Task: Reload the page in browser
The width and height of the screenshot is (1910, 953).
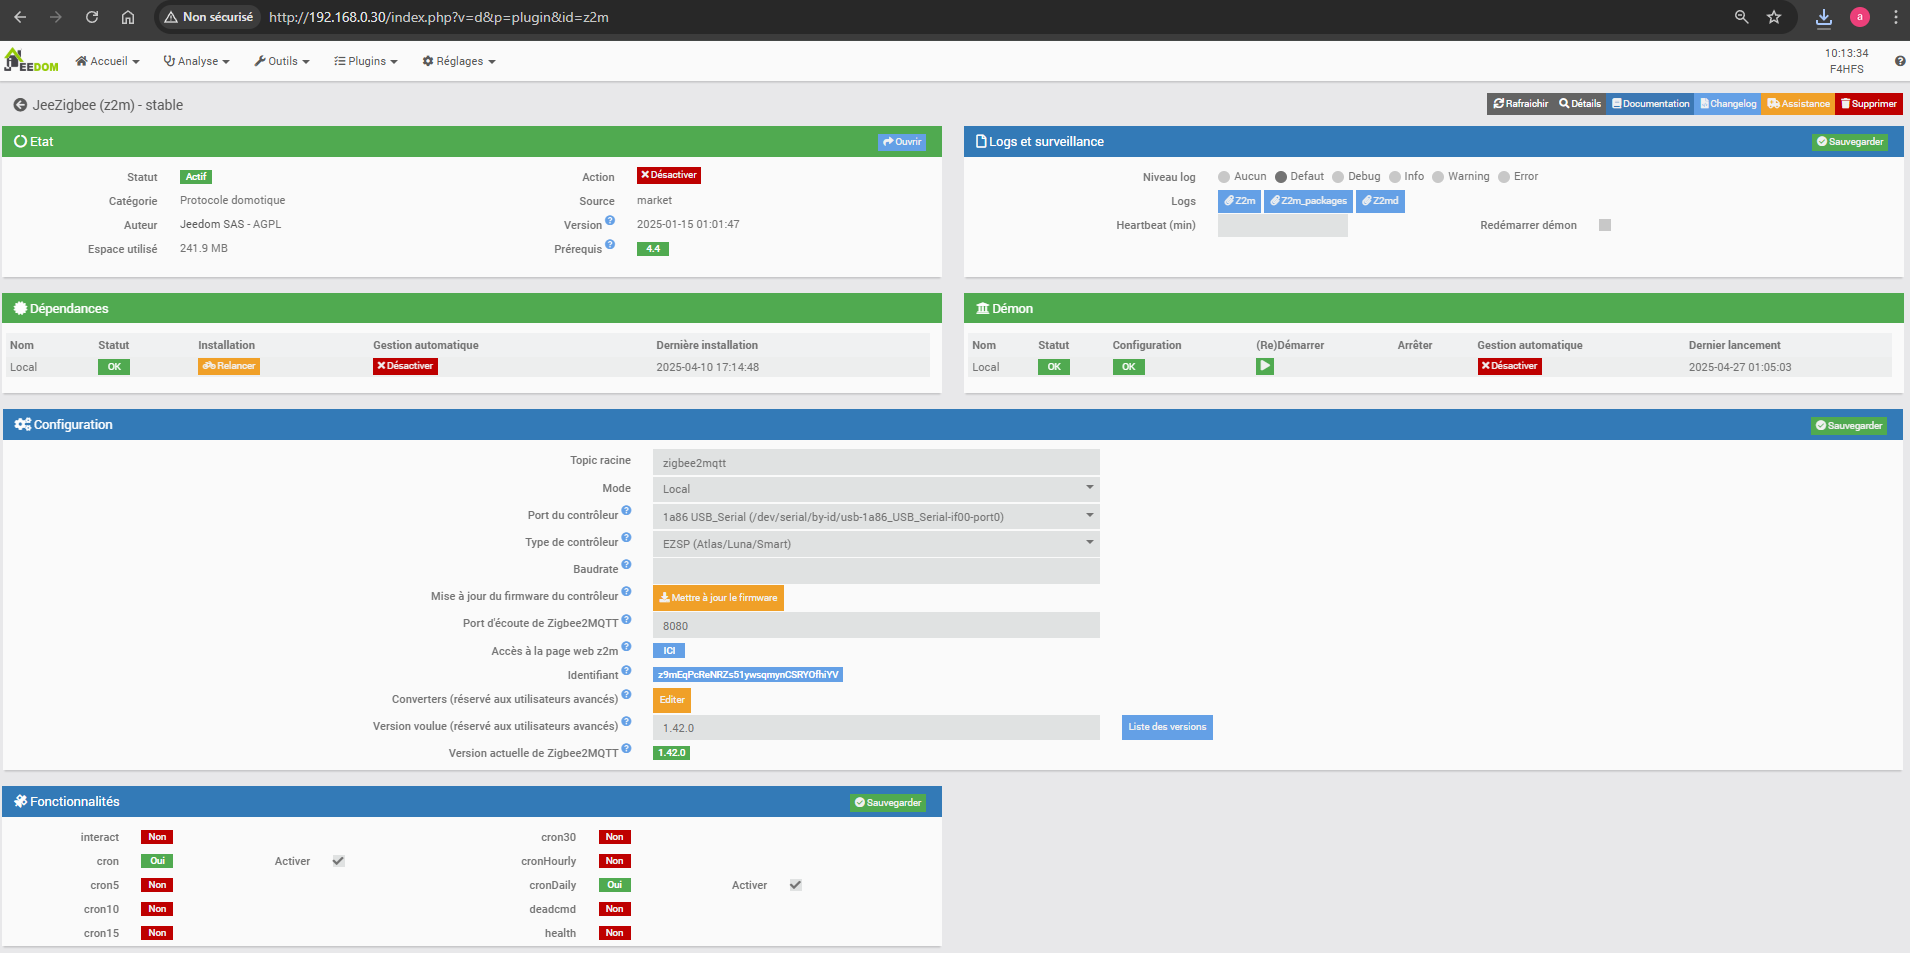Action: pos(92,17)
